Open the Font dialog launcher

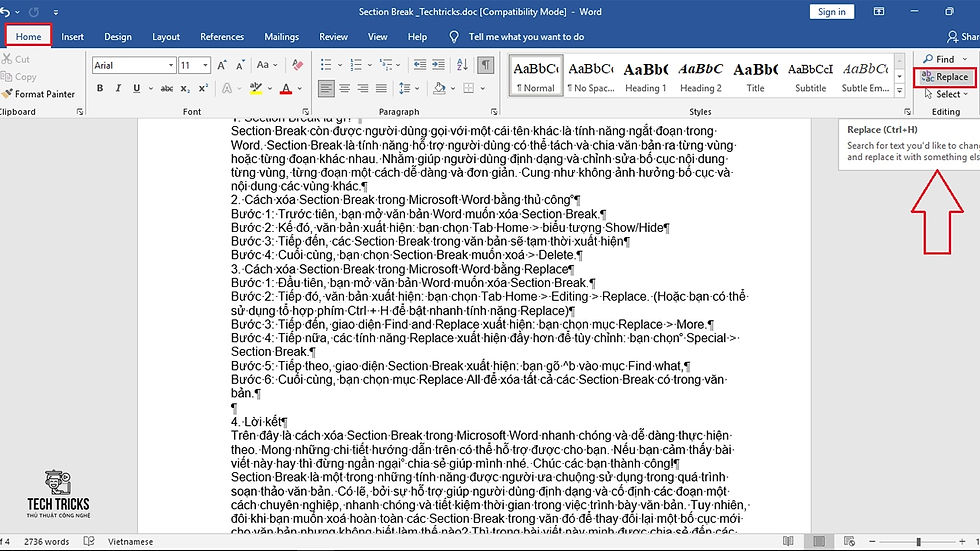pos(306,112)
